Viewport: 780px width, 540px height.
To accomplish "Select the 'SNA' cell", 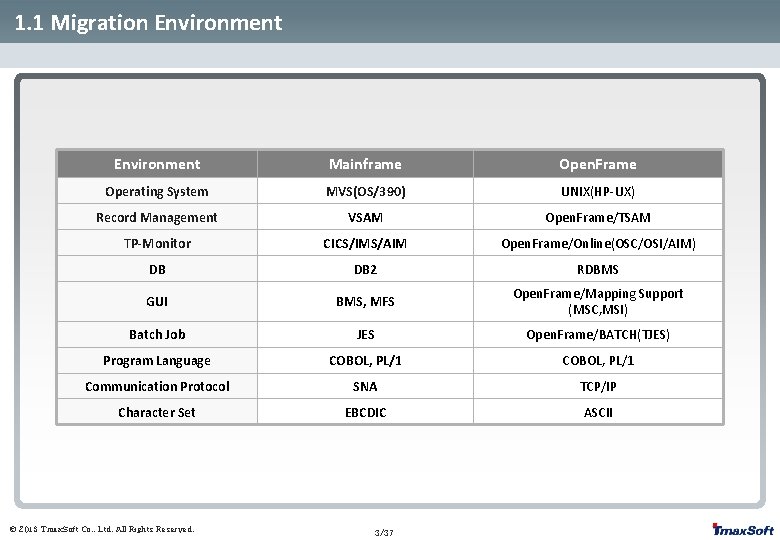I will click(365, 386).
